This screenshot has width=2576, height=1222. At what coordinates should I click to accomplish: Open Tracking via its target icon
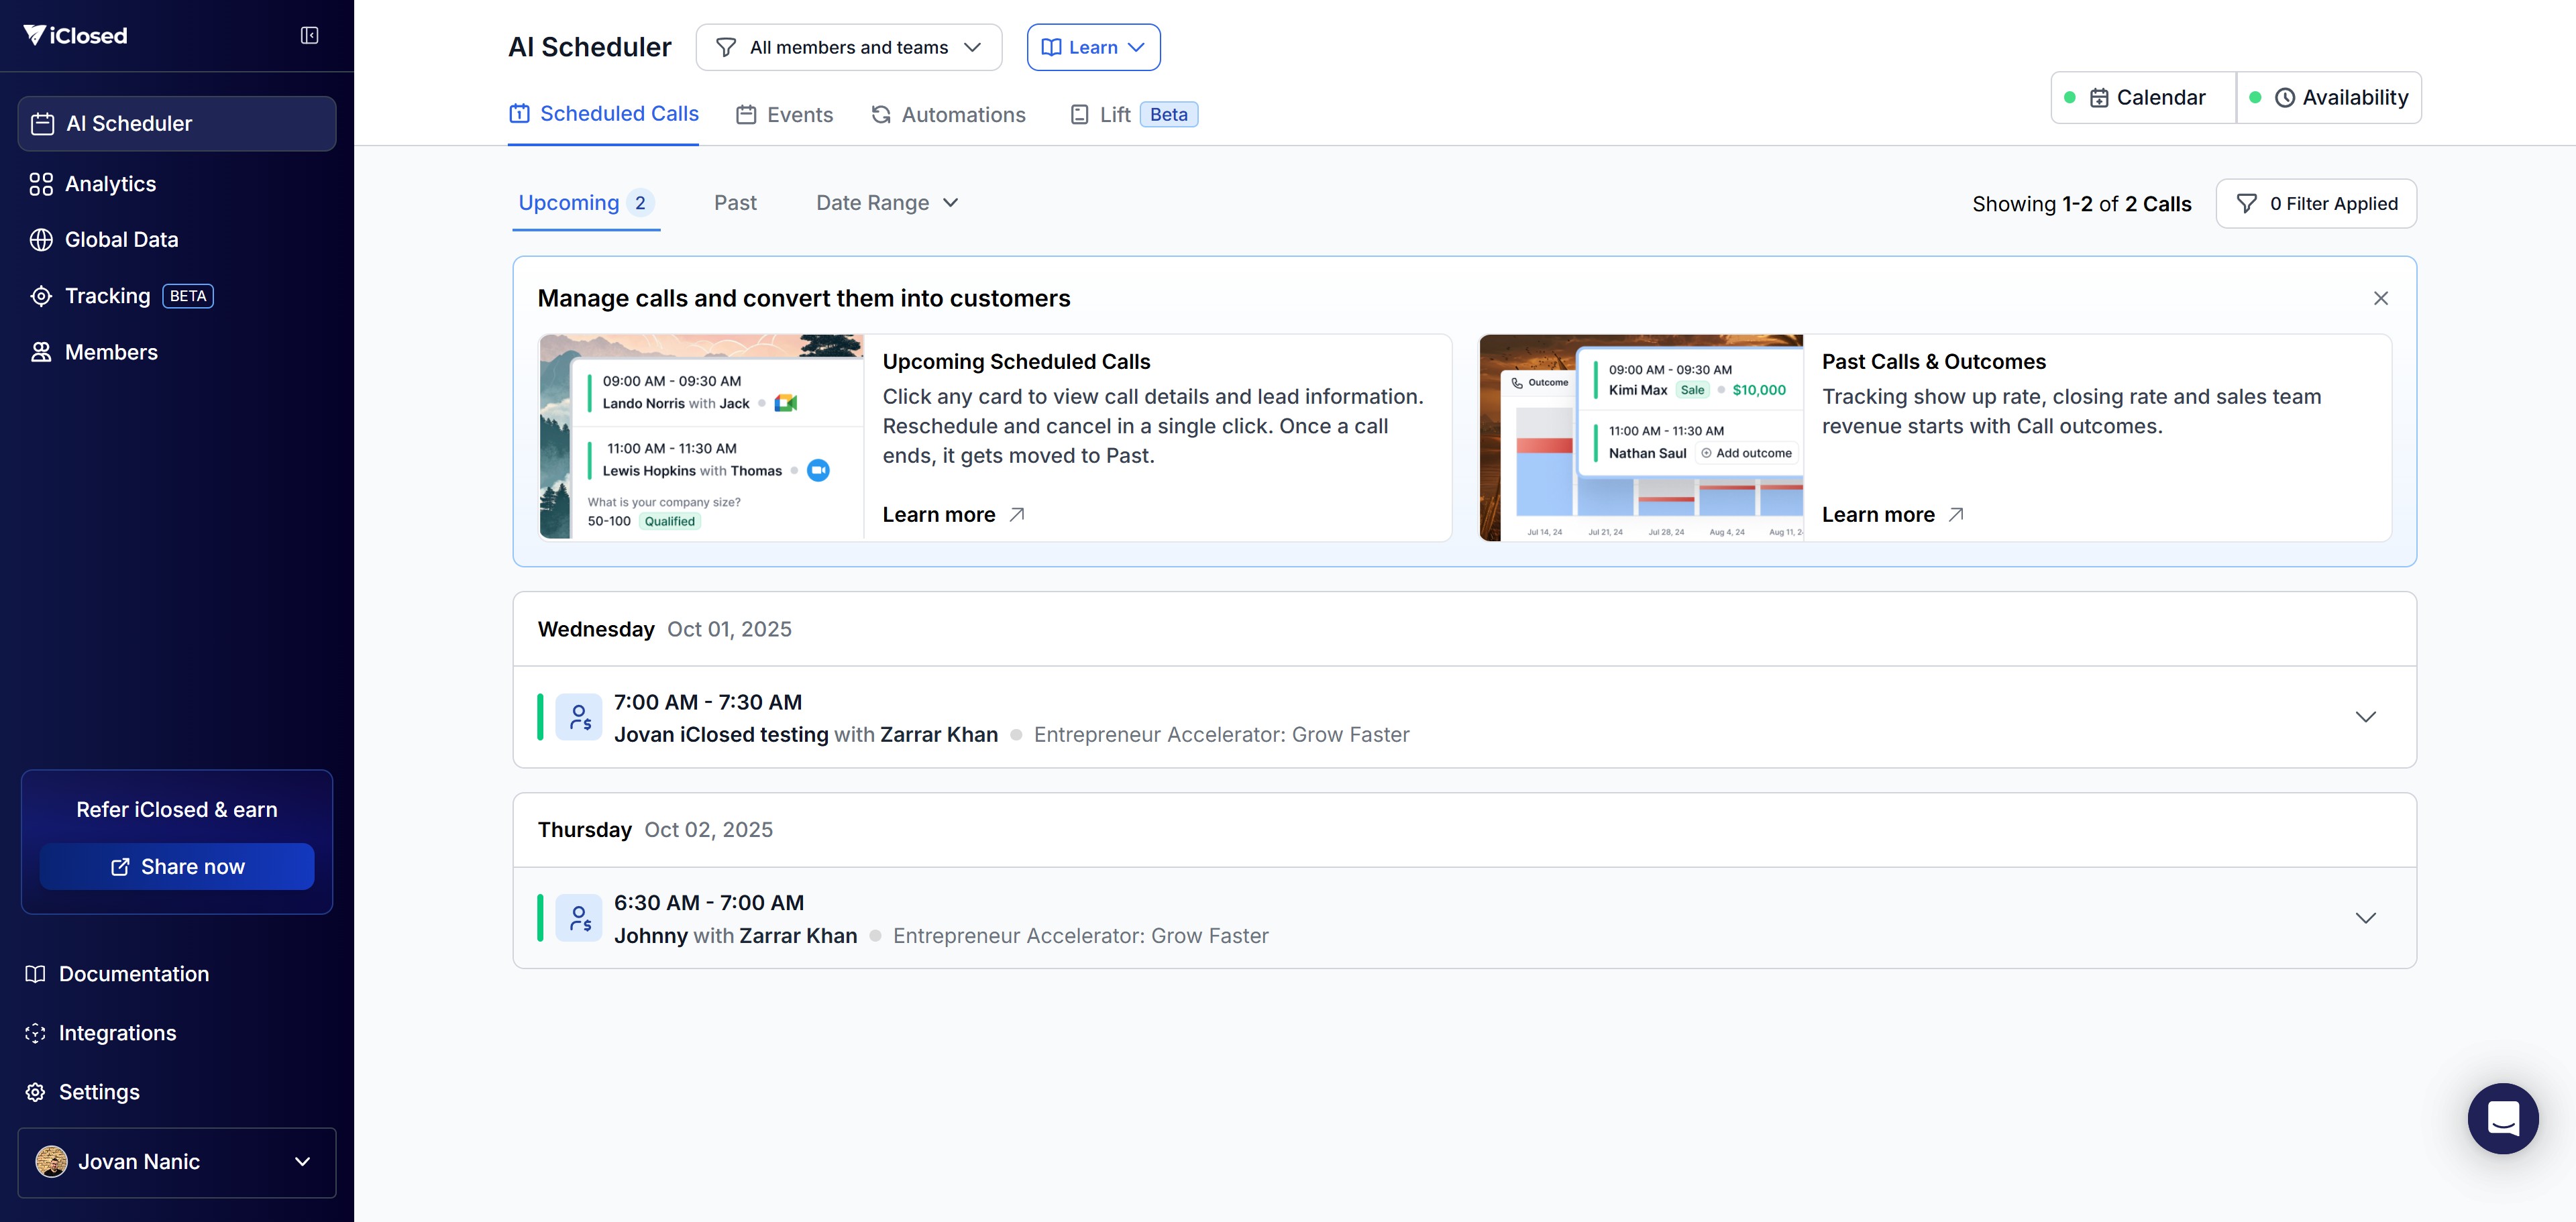(x=41, y=296)
